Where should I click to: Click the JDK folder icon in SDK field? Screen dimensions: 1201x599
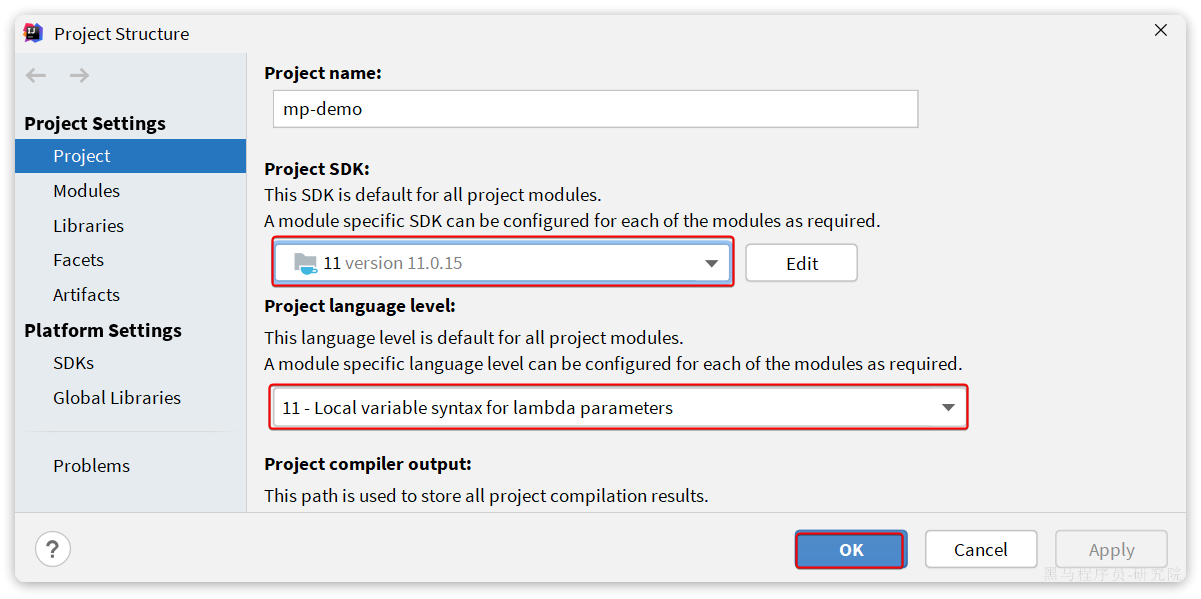pos(305,263)
